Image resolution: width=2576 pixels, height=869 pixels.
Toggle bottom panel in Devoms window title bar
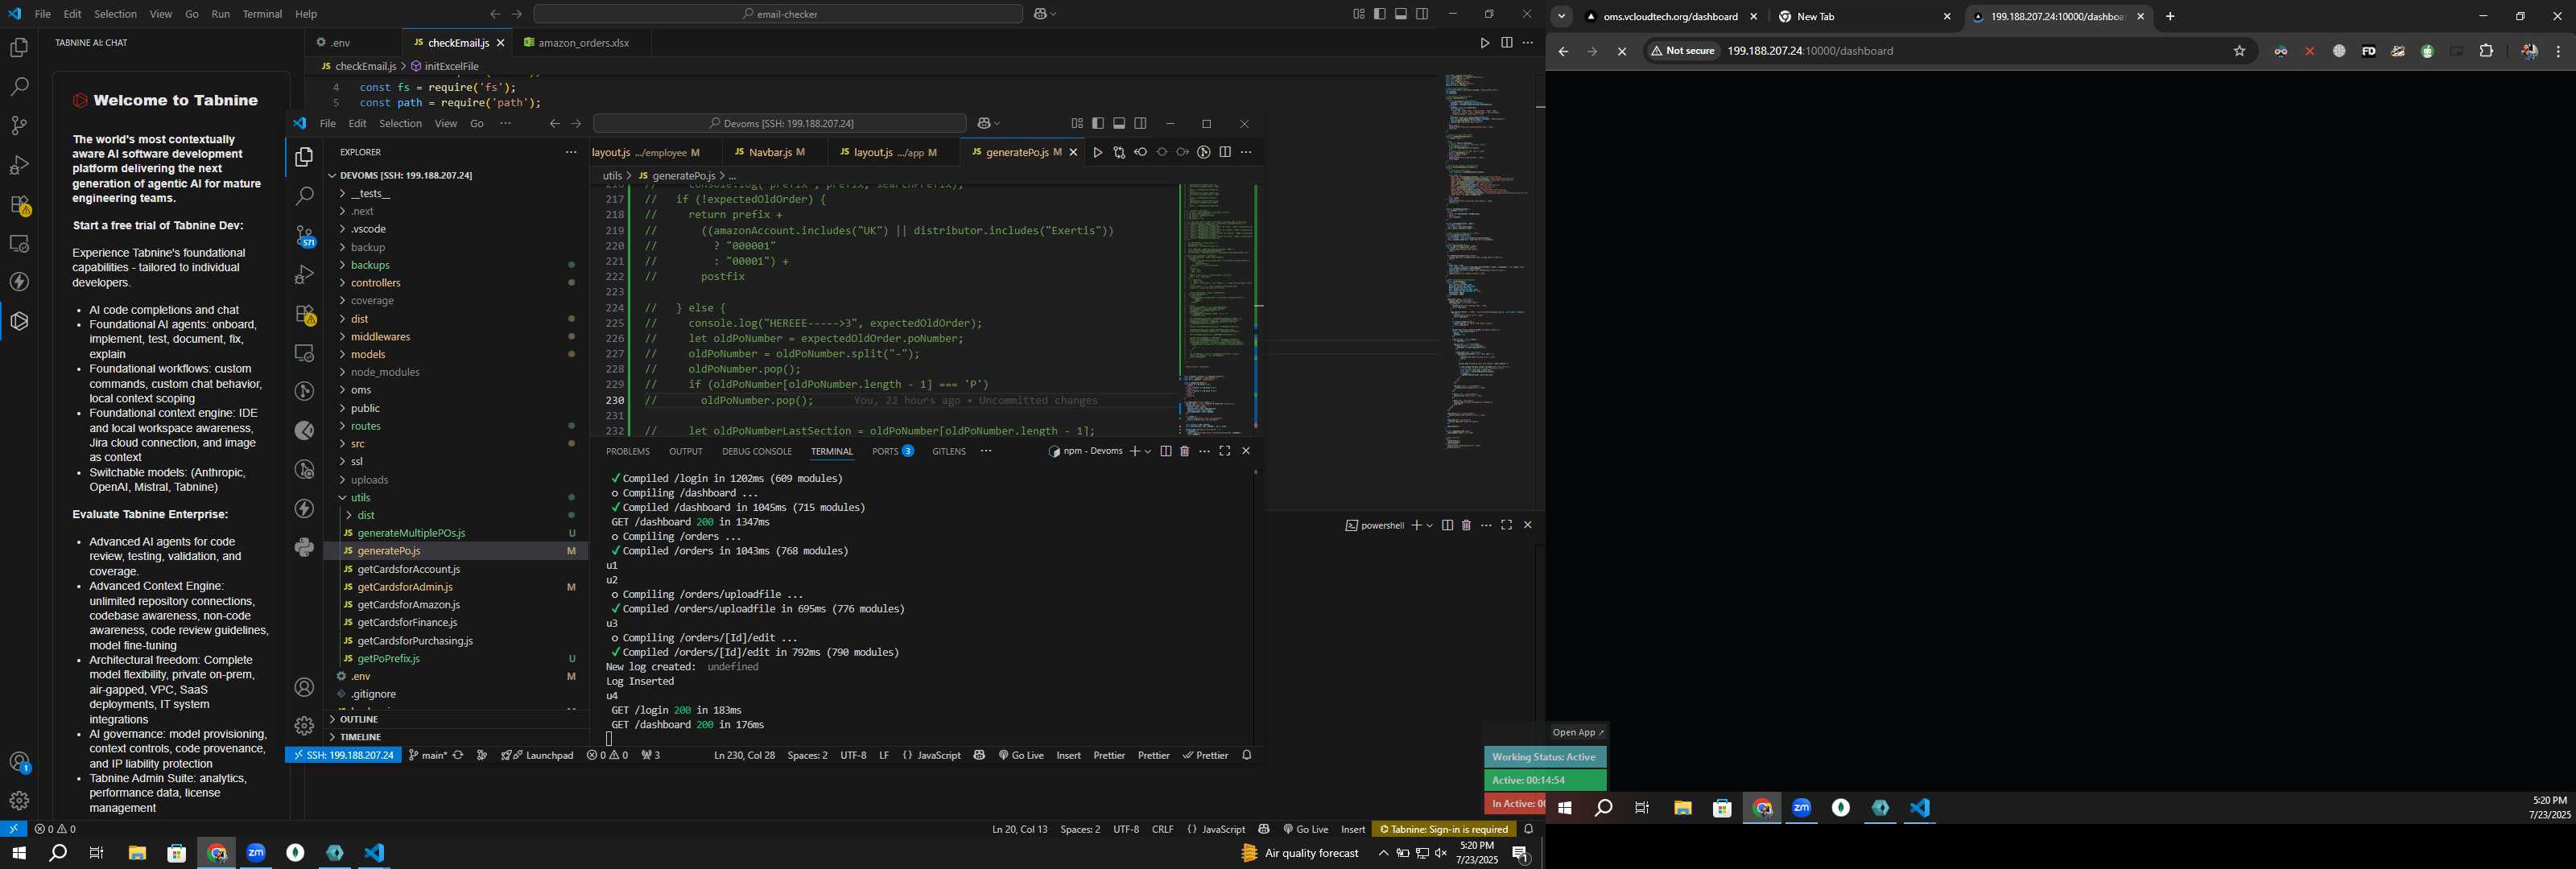click(x=1119, y=124)
